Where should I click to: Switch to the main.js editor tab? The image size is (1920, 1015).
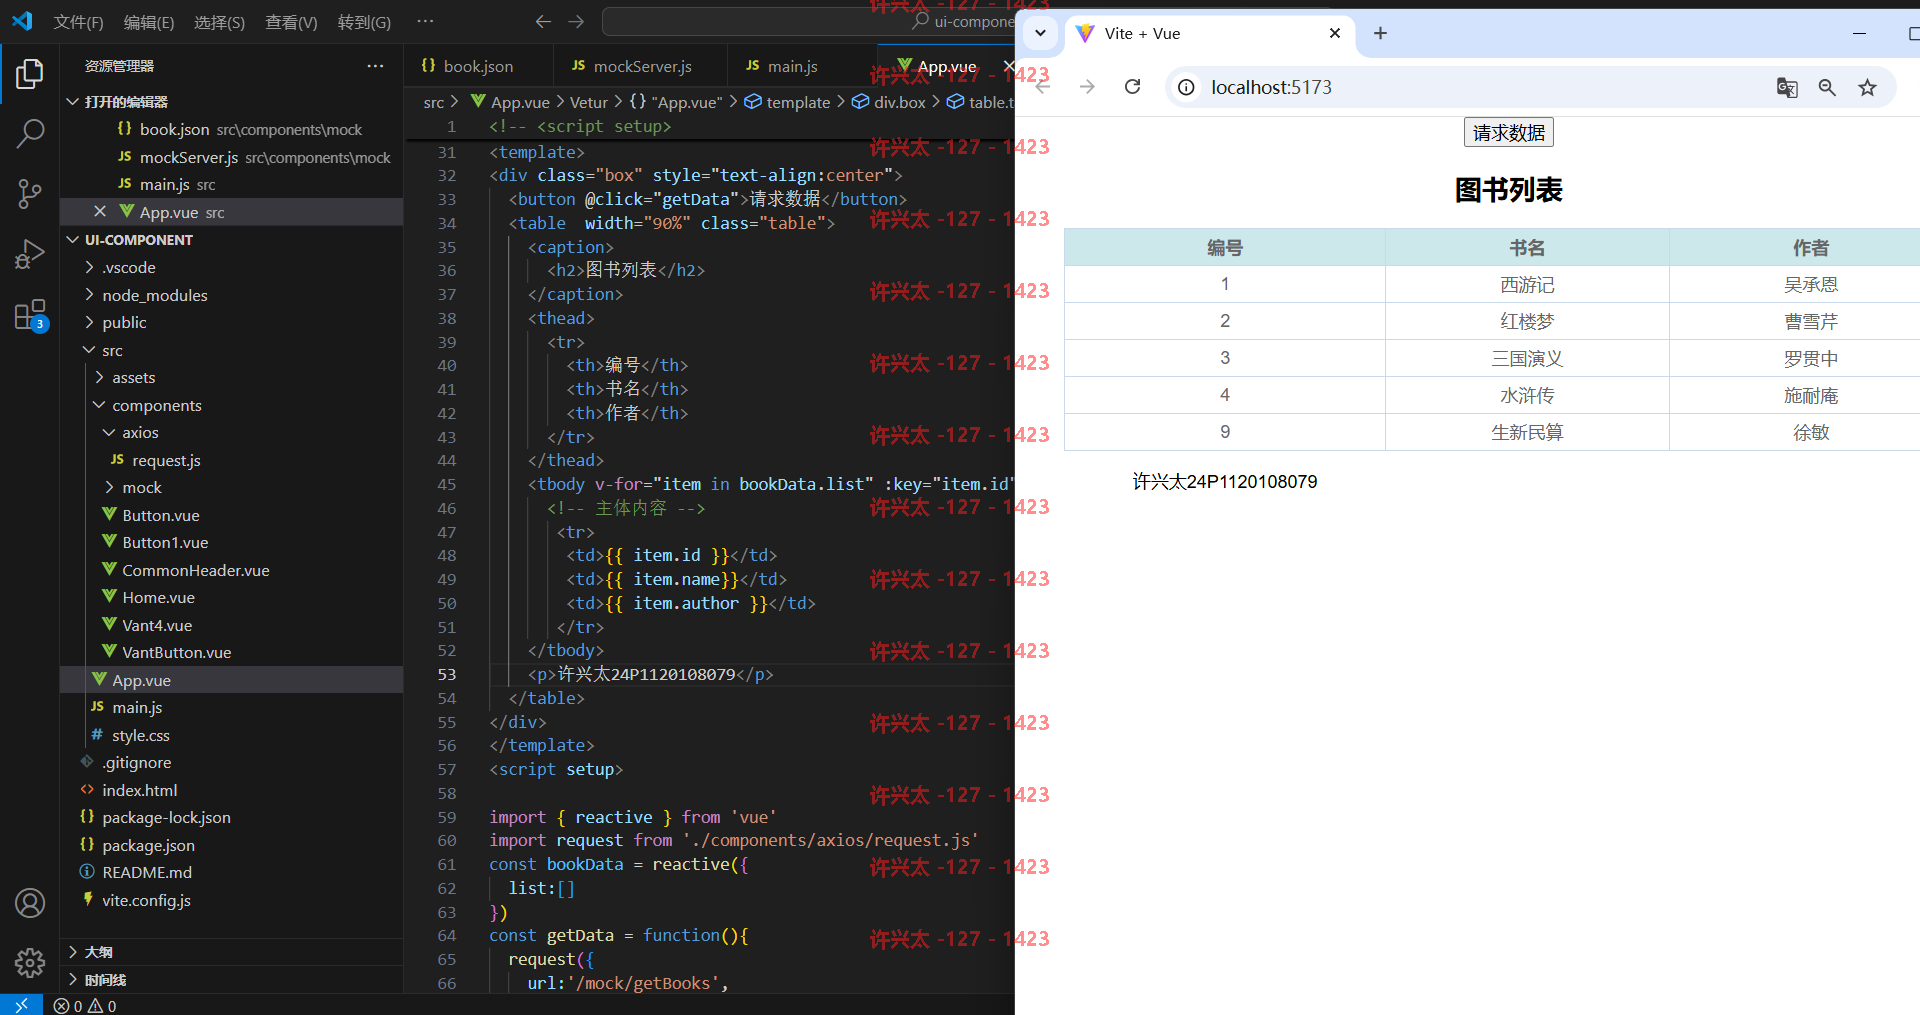pyautogui.click(x=792, y=66)
